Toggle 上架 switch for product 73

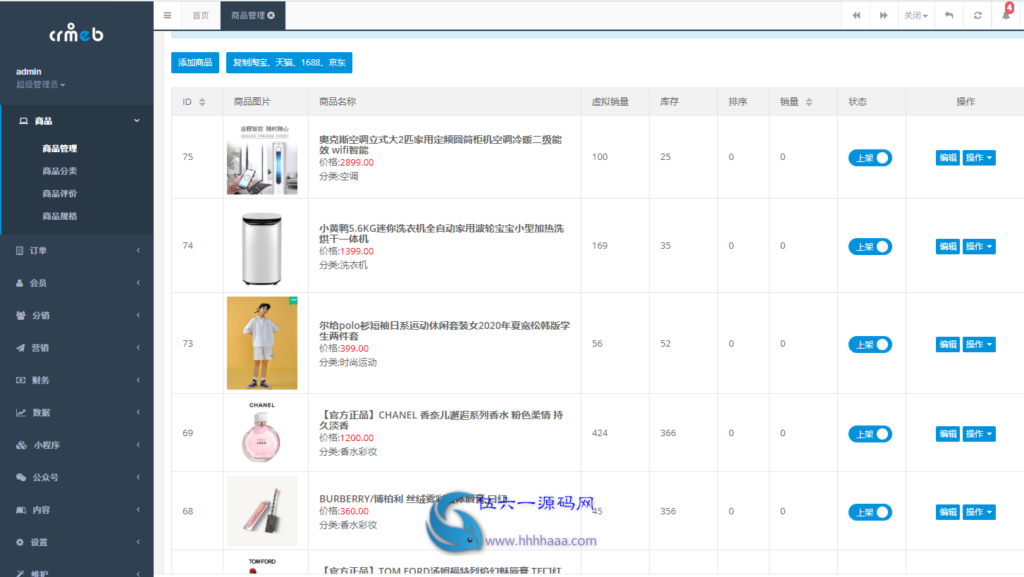coord(870,344)
